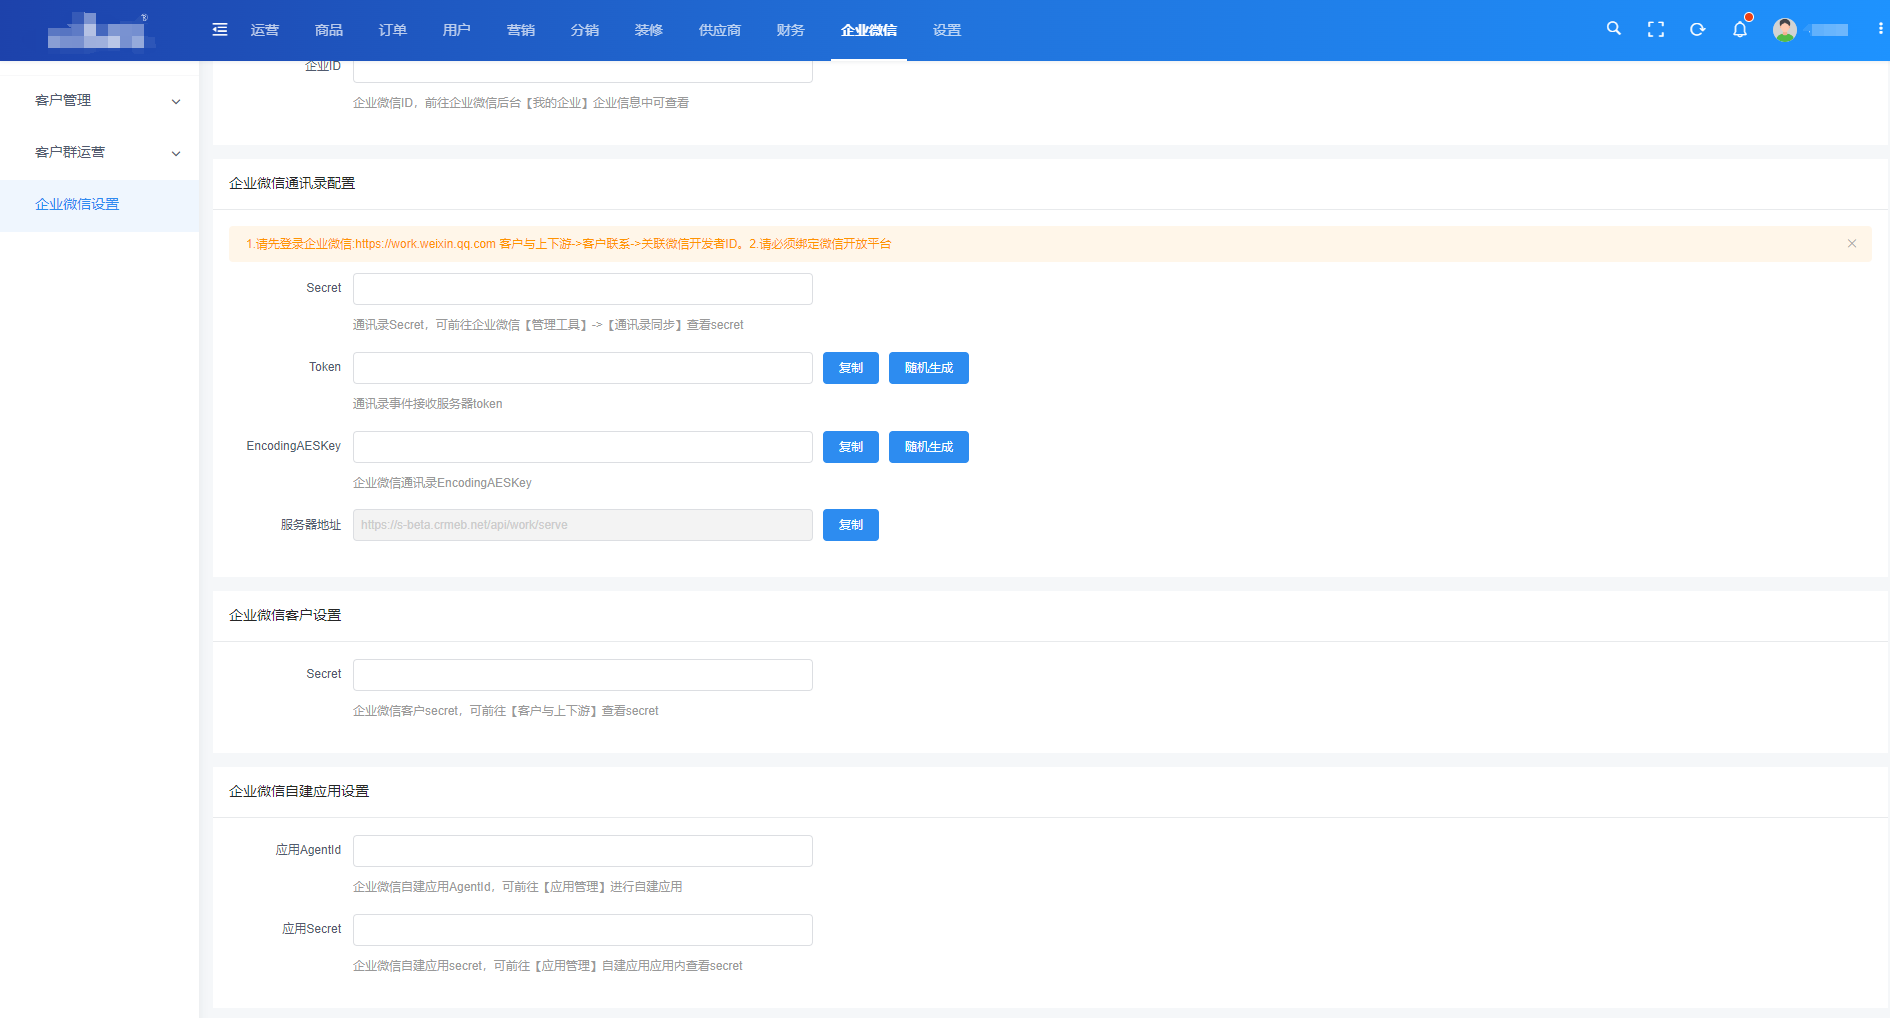Open the 商品 top menu
The height and width of the screenshot is (1018, 1890).
329,30
